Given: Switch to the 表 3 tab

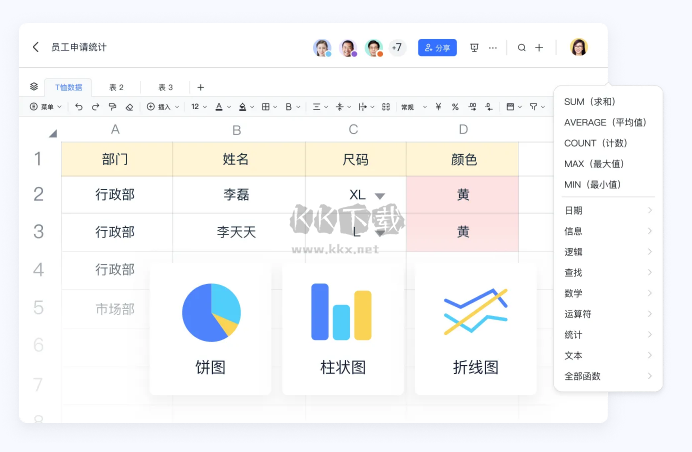Looking at the screenshot, I should (165, 87).
